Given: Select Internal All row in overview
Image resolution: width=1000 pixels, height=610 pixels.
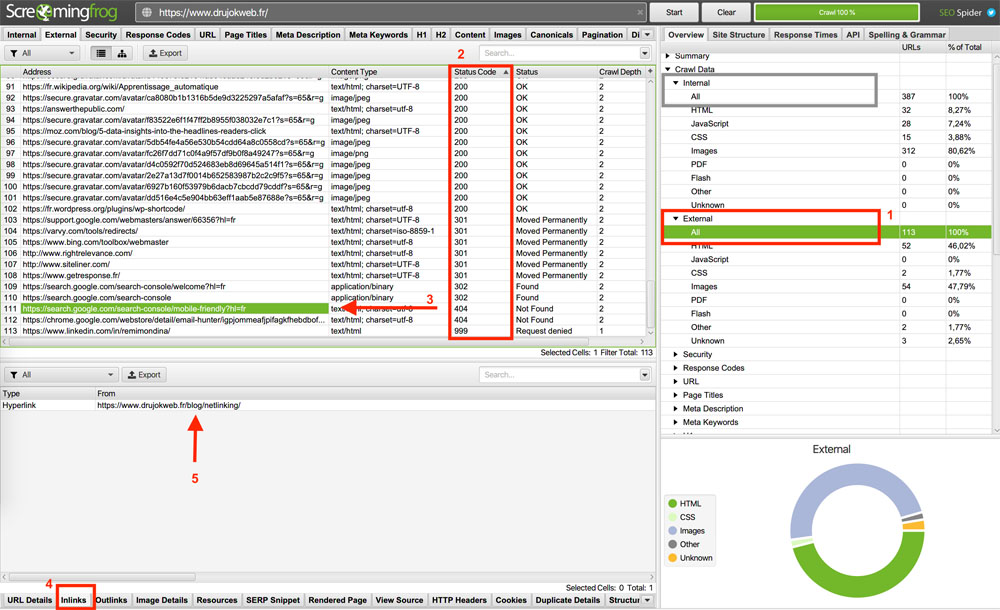Looking at the screenshot, I should tap(827, 96).
